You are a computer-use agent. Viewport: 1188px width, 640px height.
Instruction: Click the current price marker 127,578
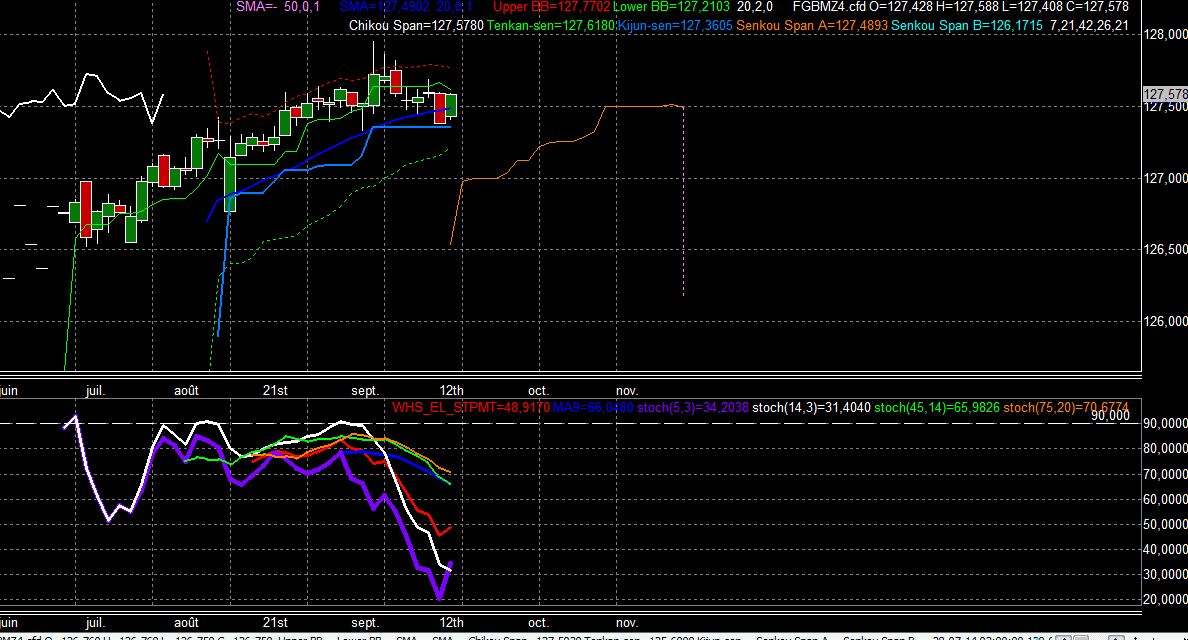(1165, 95)
